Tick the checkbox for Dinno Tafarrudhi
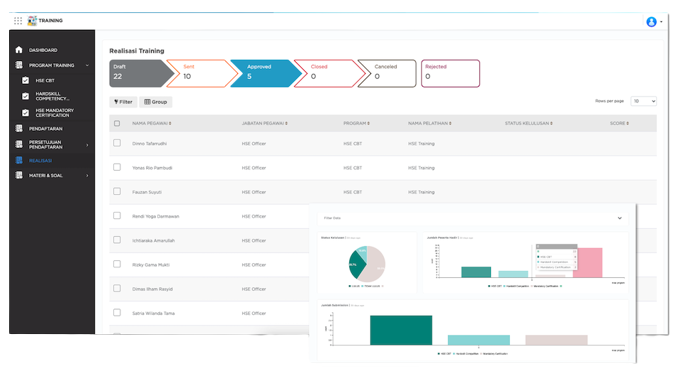The image size is (676, 369). (x=117, y=143)
